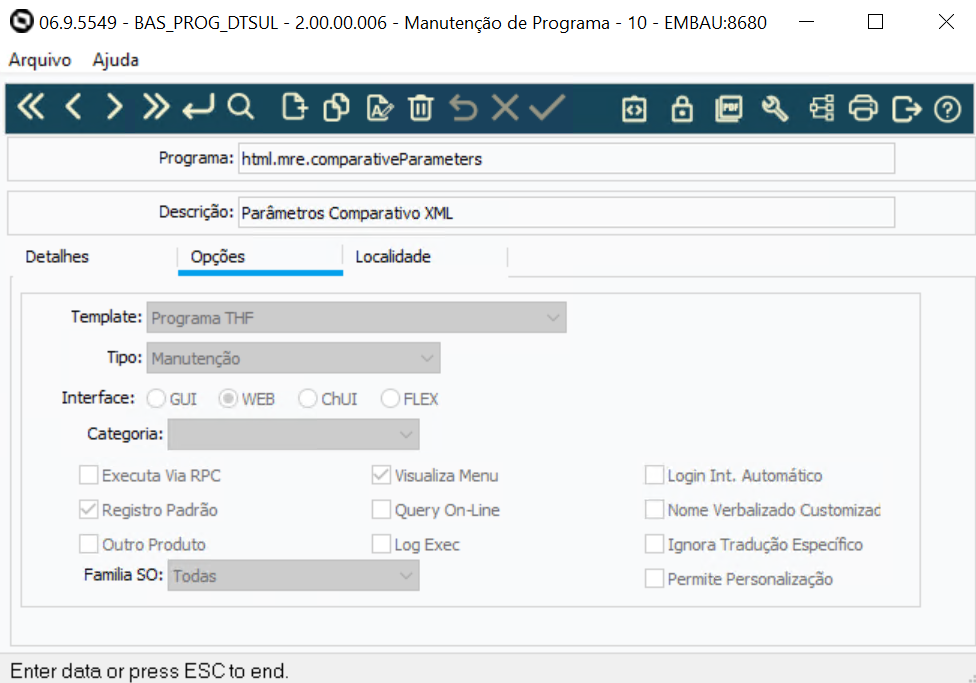Screen dimensions: 976x683
Task: Select the ChUI interface radio button
Action: (x=307, y=398)
